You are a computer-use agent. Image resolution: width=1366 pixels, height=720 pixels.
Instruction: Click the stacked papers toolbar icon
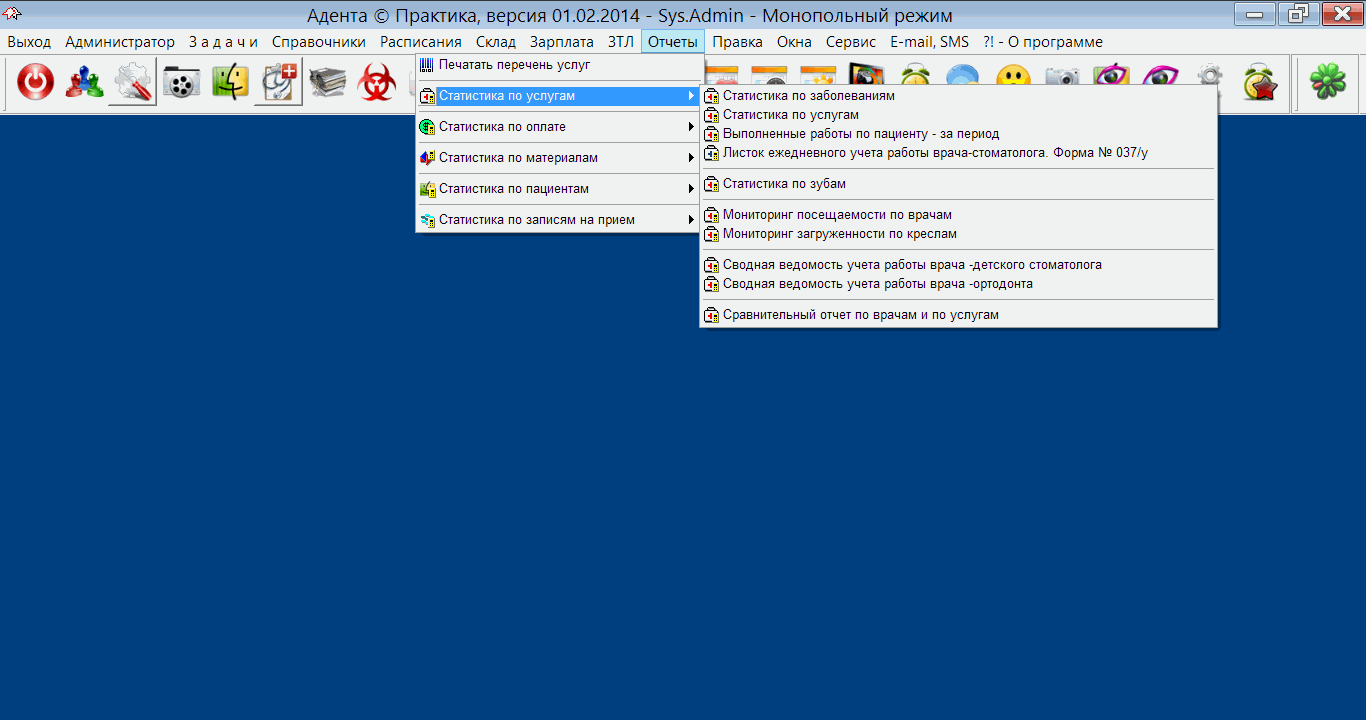(327, 83)
